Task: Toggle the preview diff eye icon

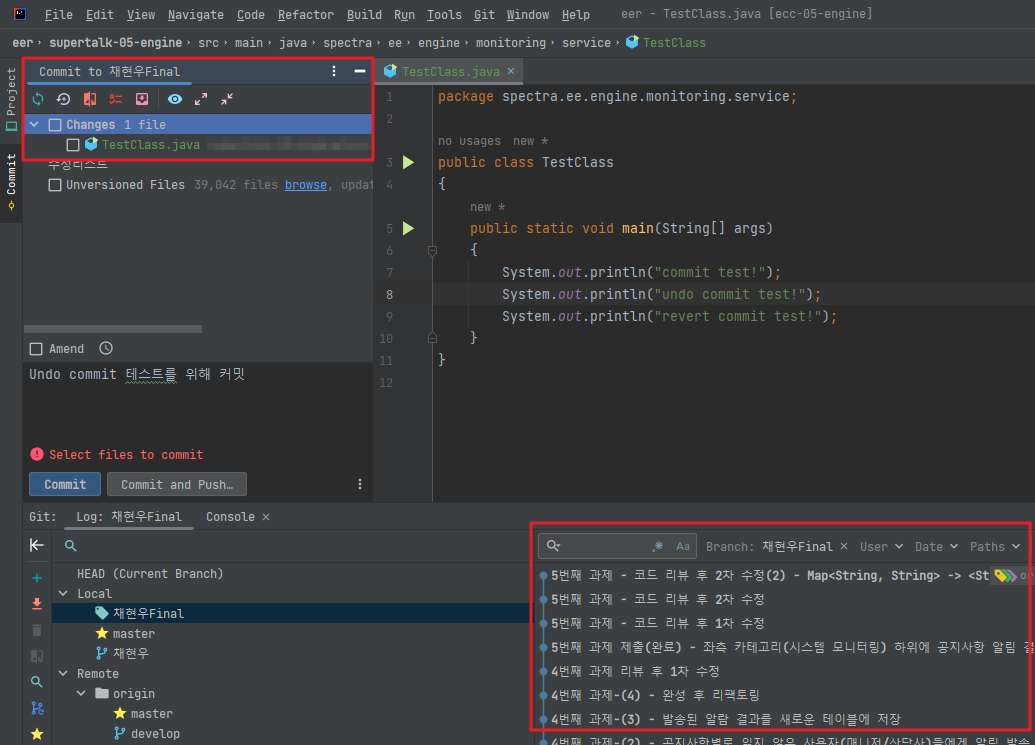Action: [176, 99]
